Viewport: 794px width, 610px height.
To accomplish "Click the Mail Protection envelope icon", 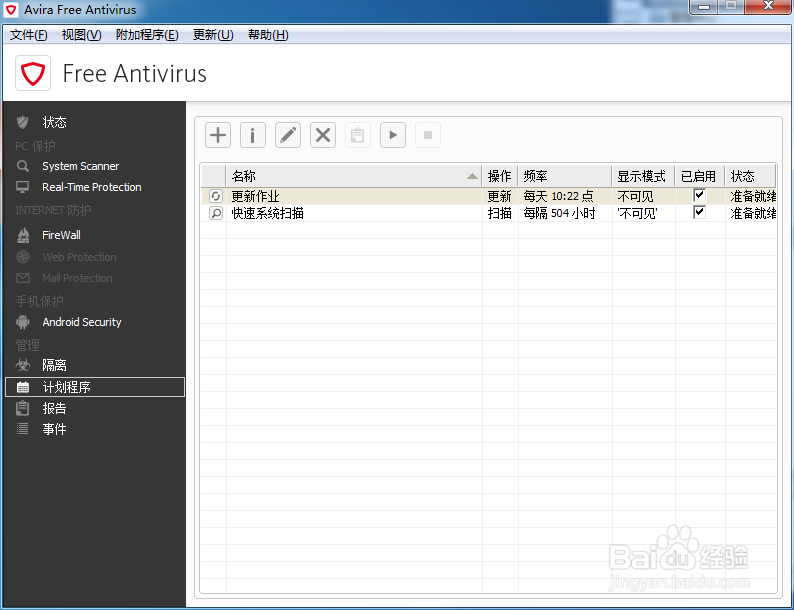I will point(23,278).
